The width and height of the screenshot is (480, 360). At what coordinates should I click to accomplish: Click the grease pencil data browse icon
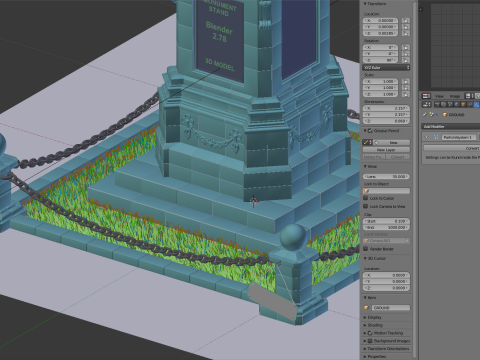(367, 142)
